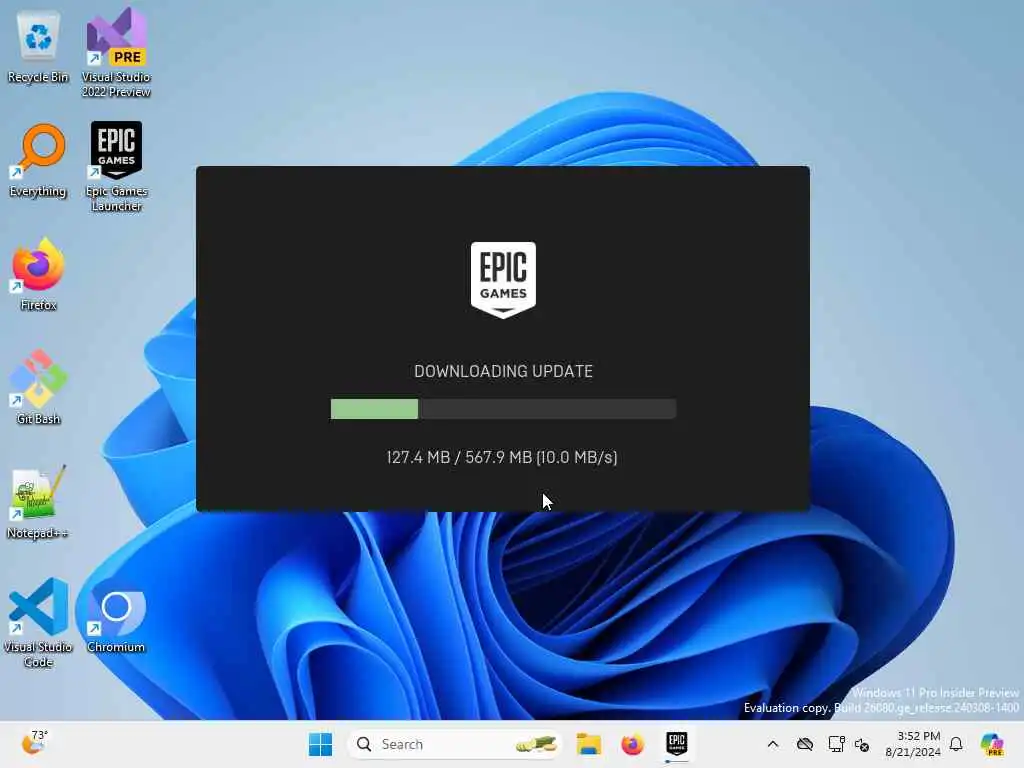Click the Epic Games logo in updater

(503, 280)
